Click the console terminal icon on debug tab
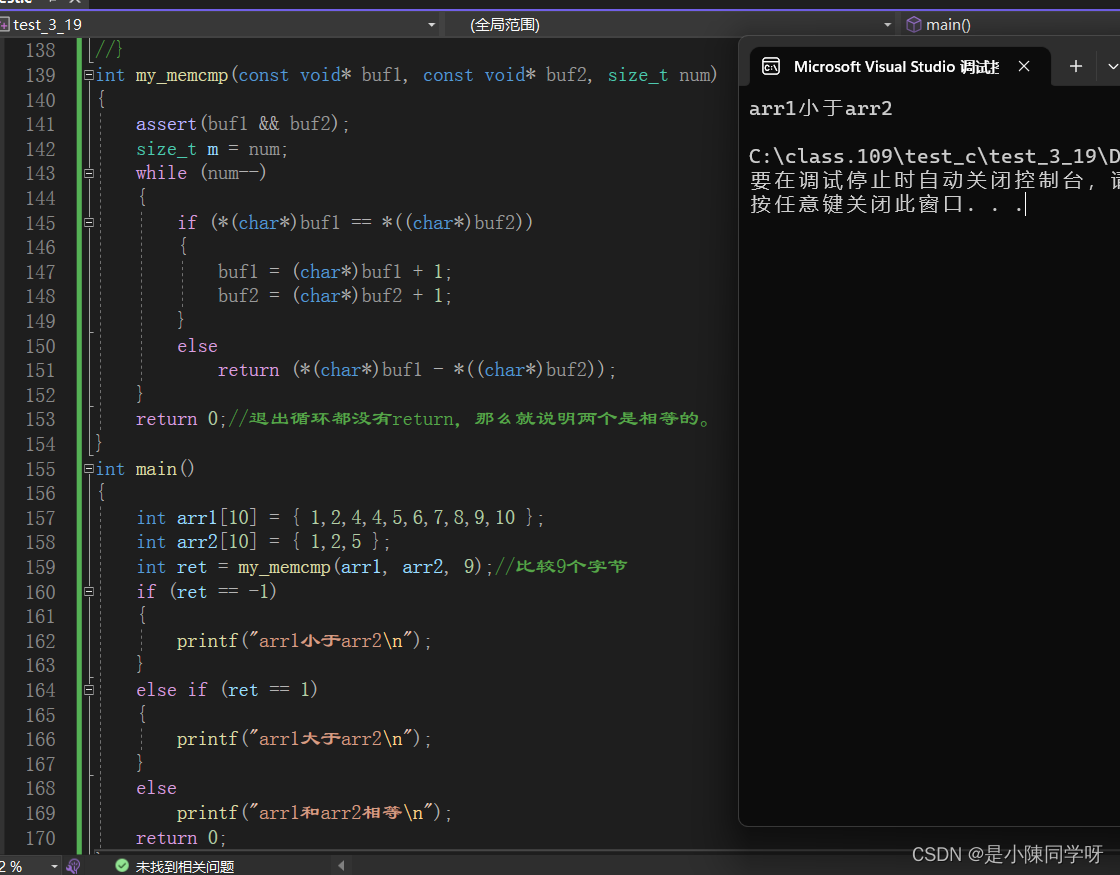 tap(770, 67)
